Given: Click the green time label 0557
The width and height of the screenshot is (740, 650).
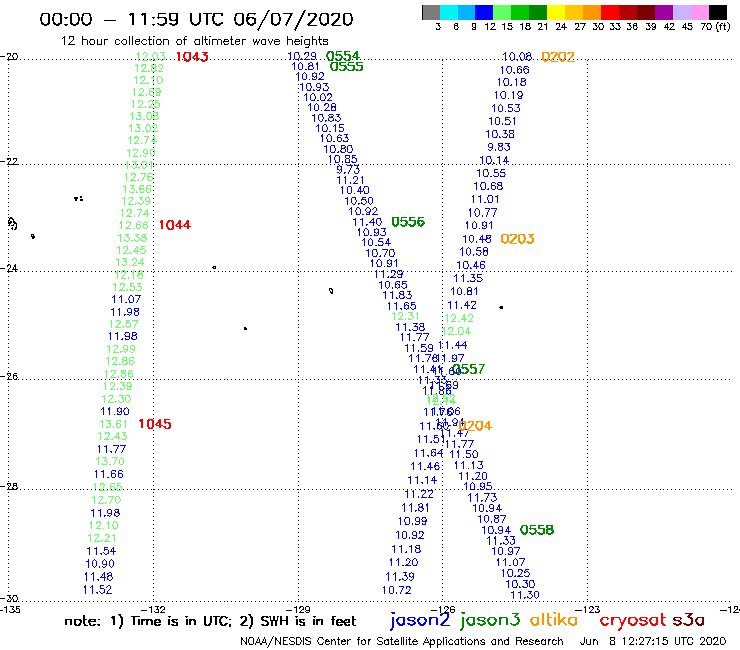Looking at the screenshot, I should pyautogui.click(x=468, y=369).
